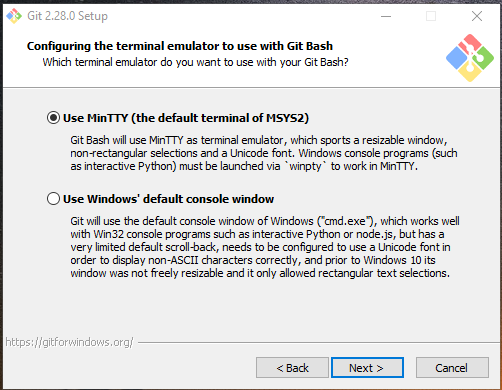This screenshot has width=502, height=390.
Task: Go to the previous step with Back
Action: pyautogui.click(x=292, y=368)
